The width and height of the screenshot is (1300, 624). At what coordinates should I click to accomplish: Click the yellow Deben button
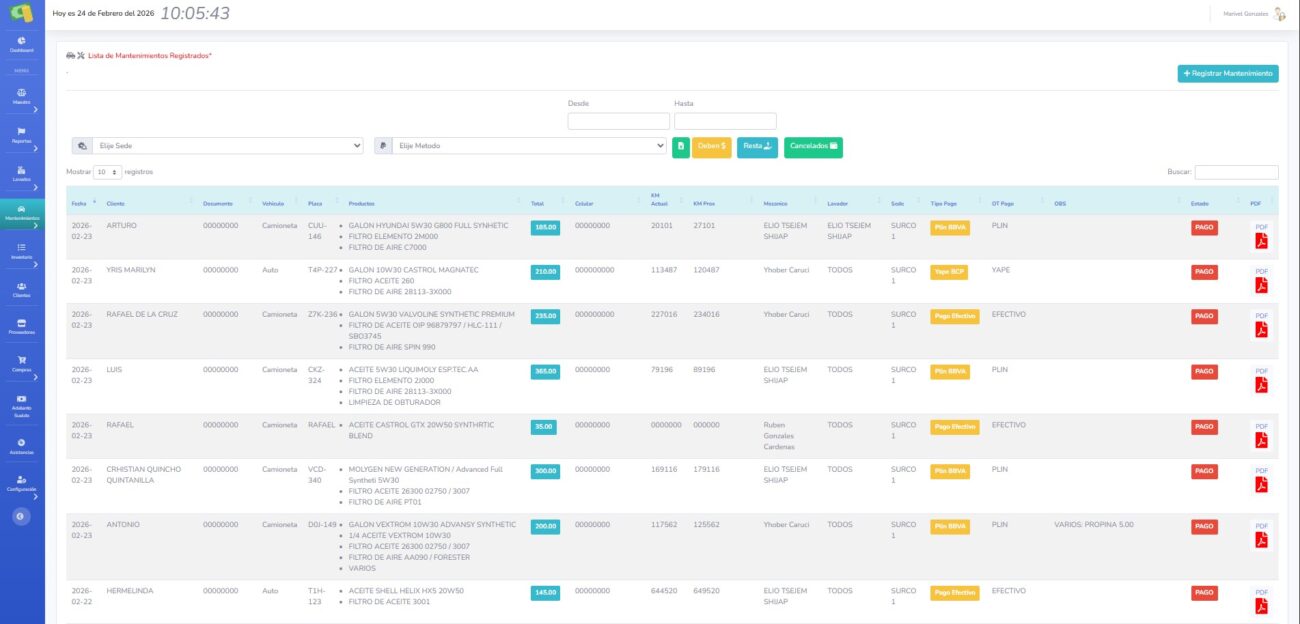(x=711, y=146)
